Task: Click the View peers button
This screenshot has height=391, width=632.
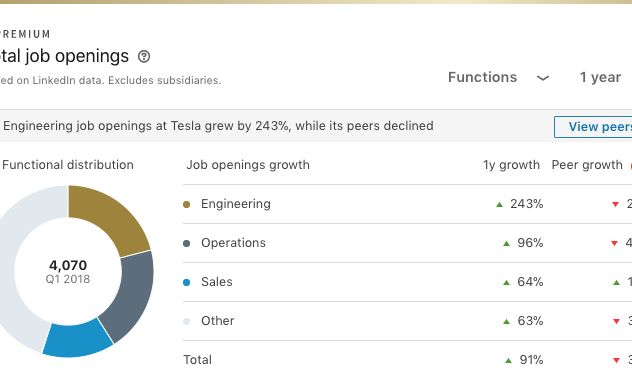Action: coord(593,127)
